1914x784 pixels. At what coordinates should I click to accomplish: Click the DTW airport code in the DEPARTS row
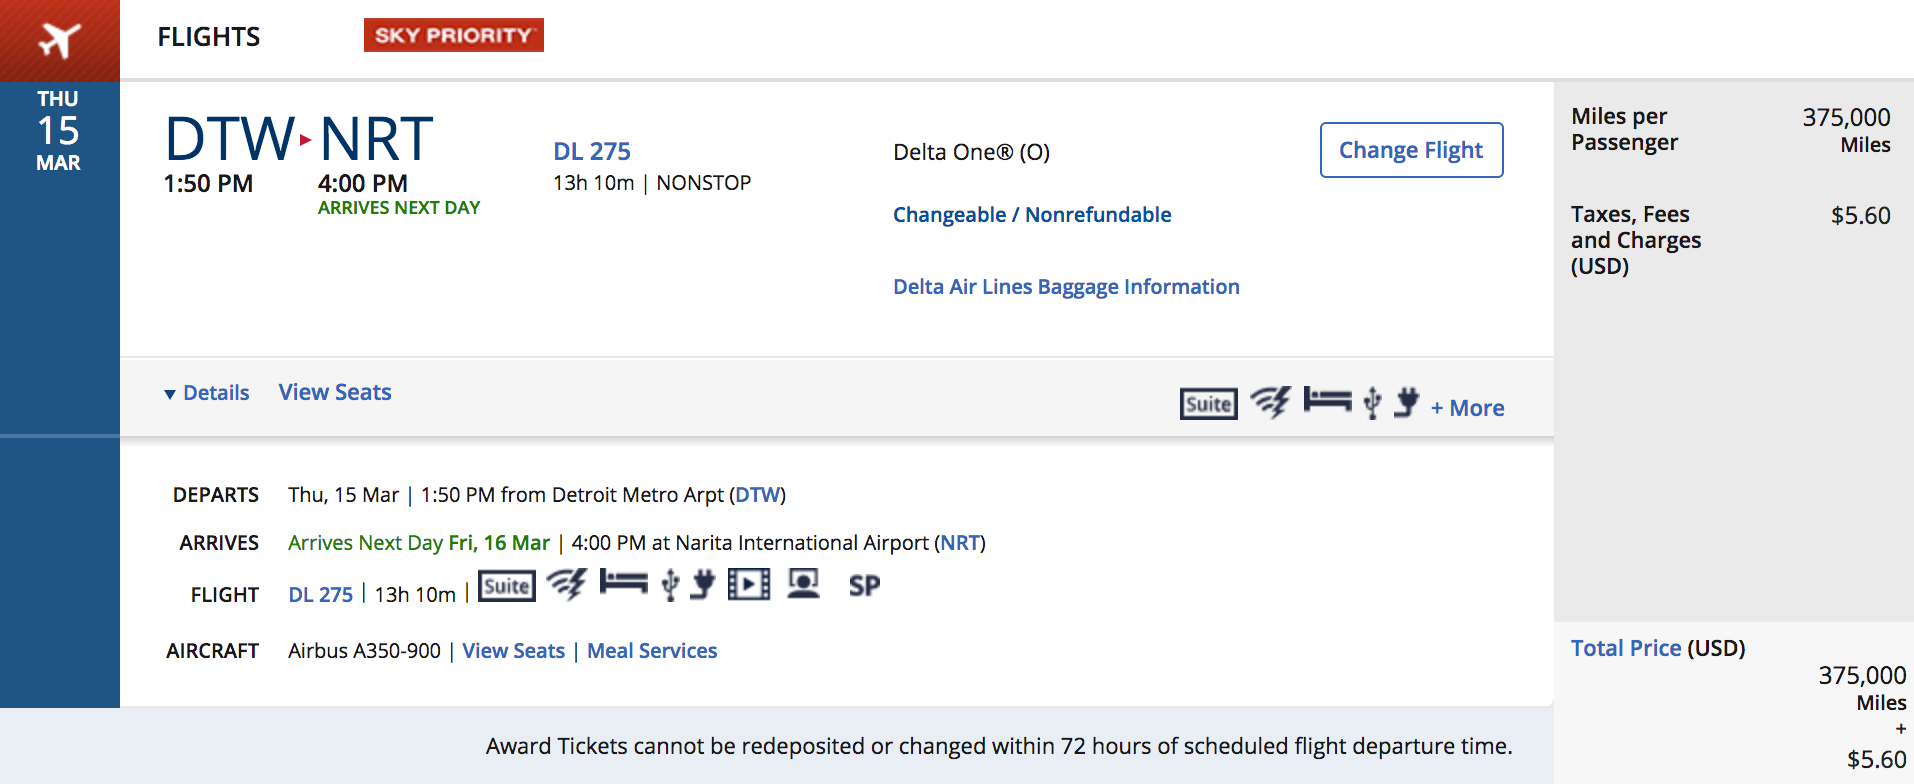[x=758, y=495]
